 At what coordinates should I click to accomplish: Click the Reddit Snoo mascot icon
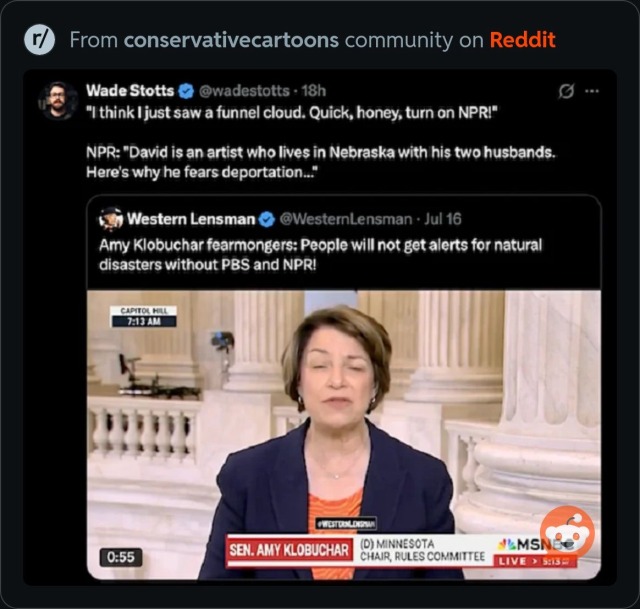point(567,532)
